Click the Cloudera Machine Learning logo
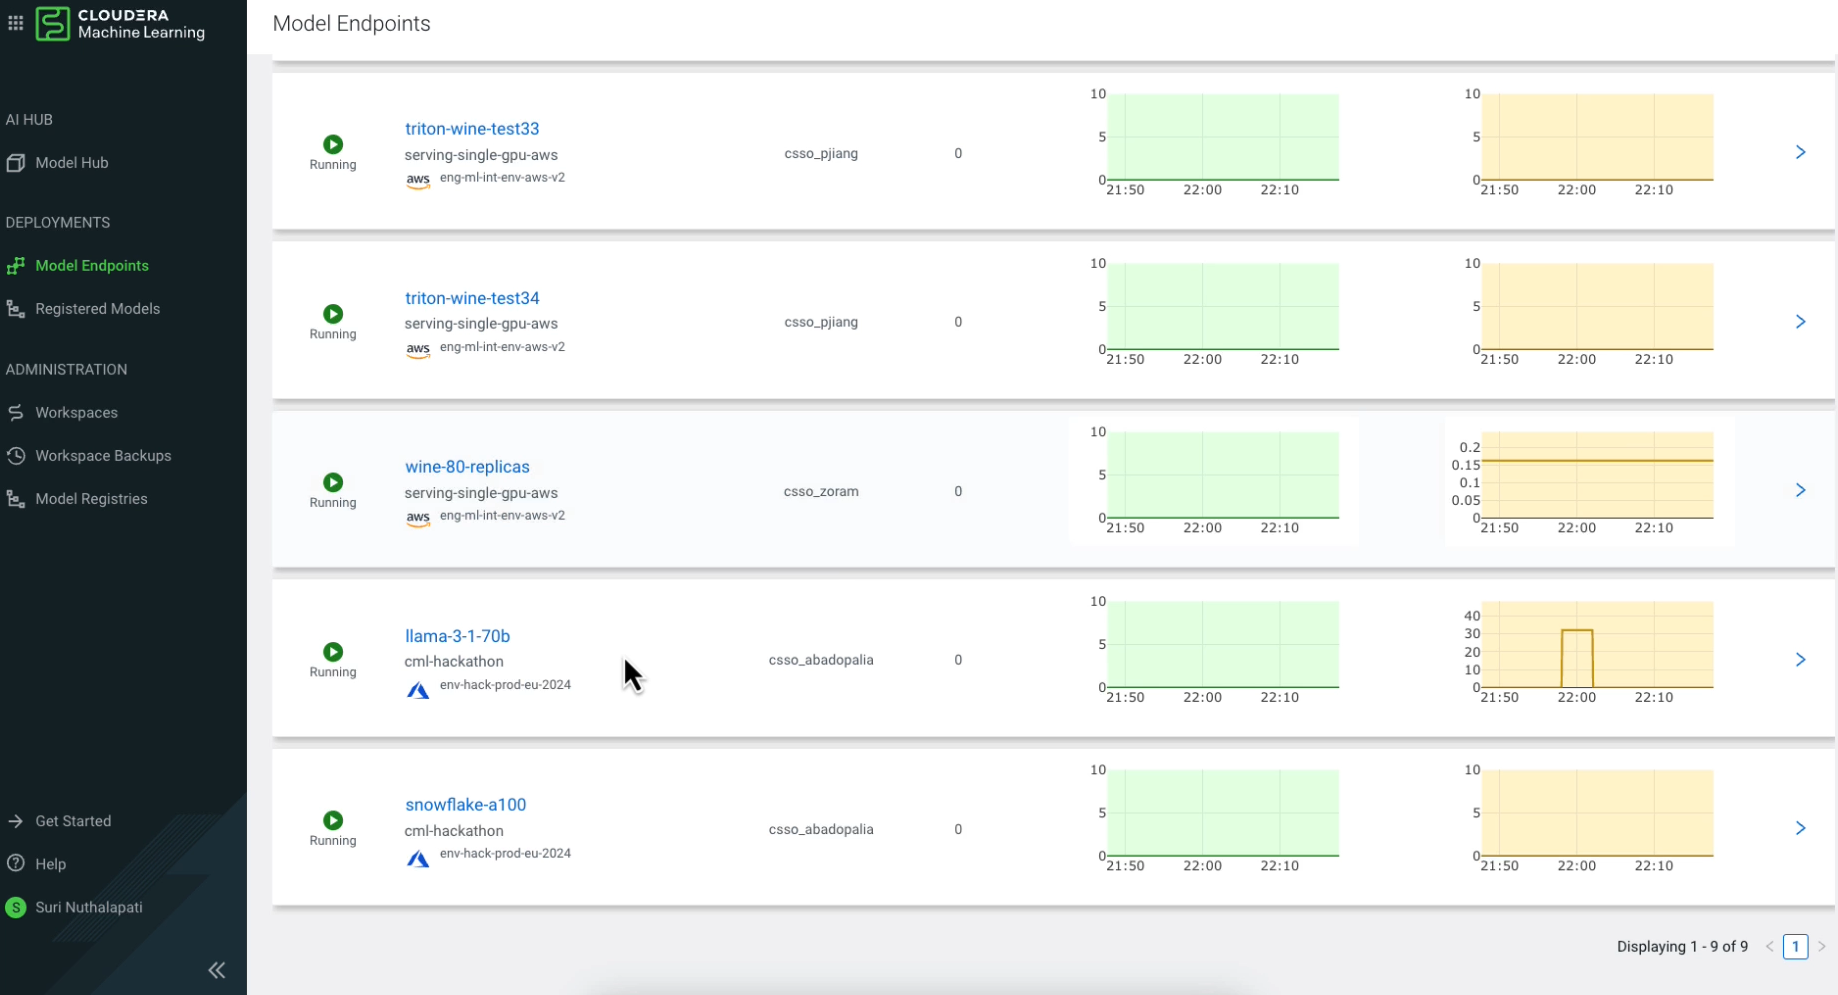The width and height of the screenshot is (1838, 995). tap(120, 23)
